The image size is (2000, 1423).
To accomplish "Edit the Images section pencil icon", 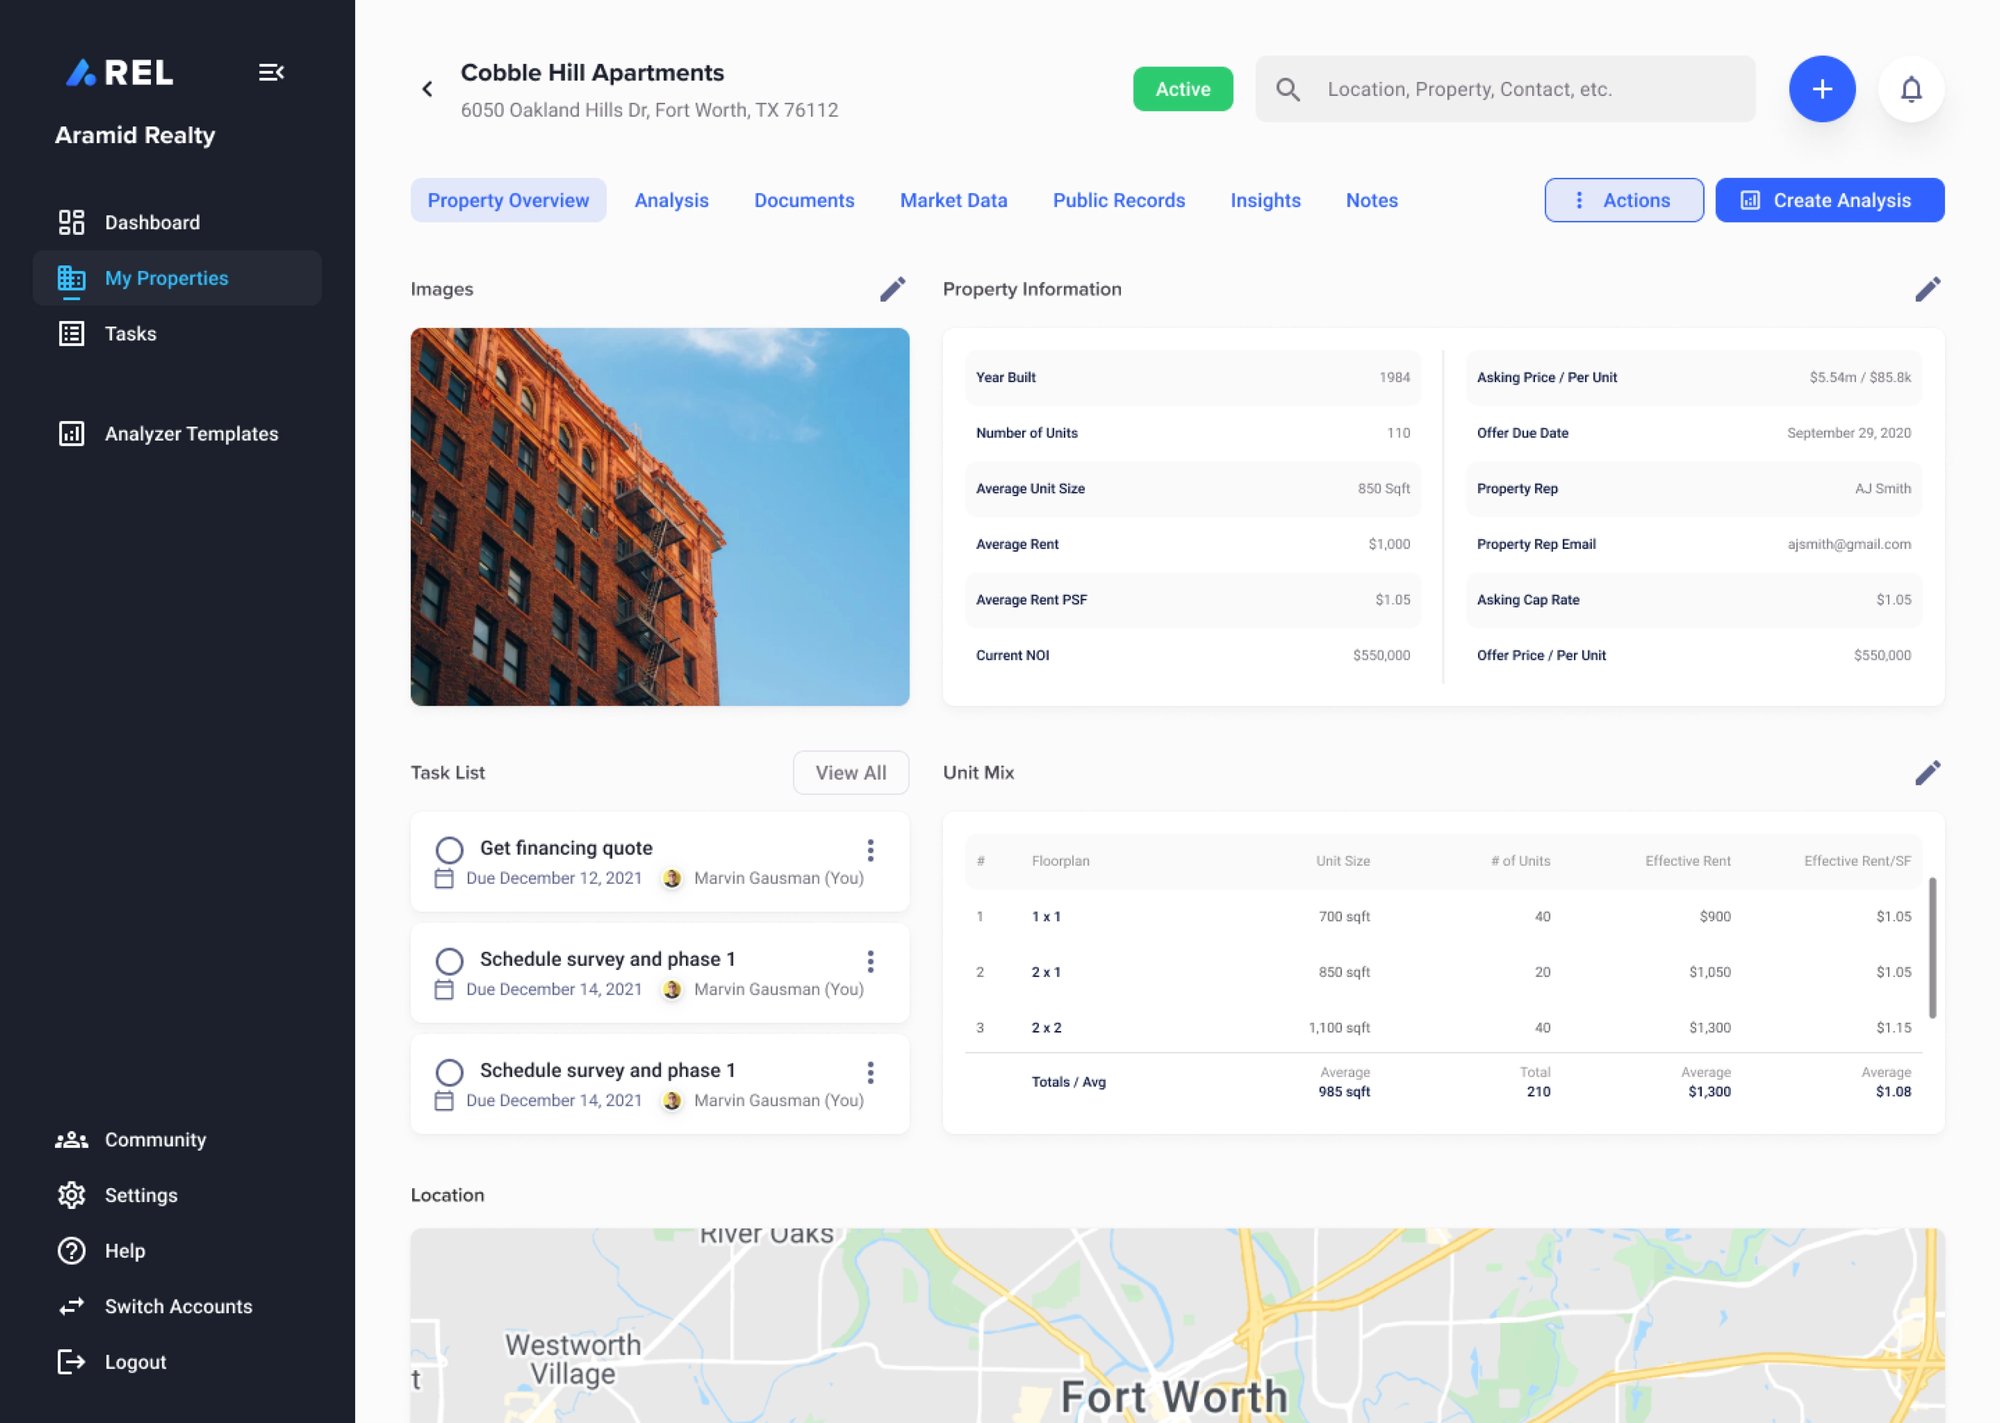I will pyautogui.click(x=892, y=289).
